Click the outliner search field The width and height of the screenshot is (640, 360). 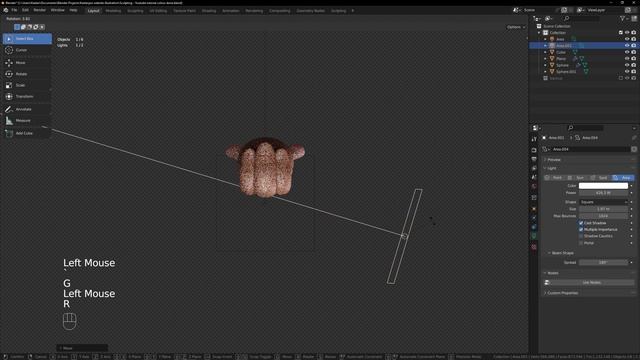tap(582, 18)
